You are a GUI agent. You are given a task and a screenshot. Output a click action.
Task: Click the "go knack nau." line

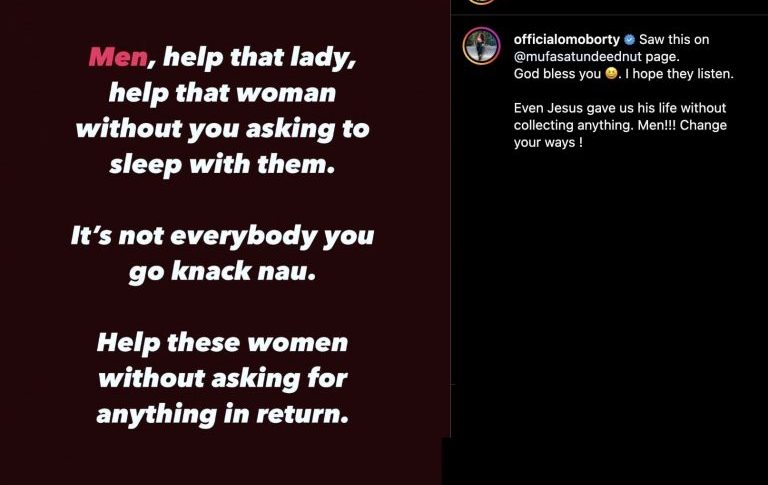222,271
